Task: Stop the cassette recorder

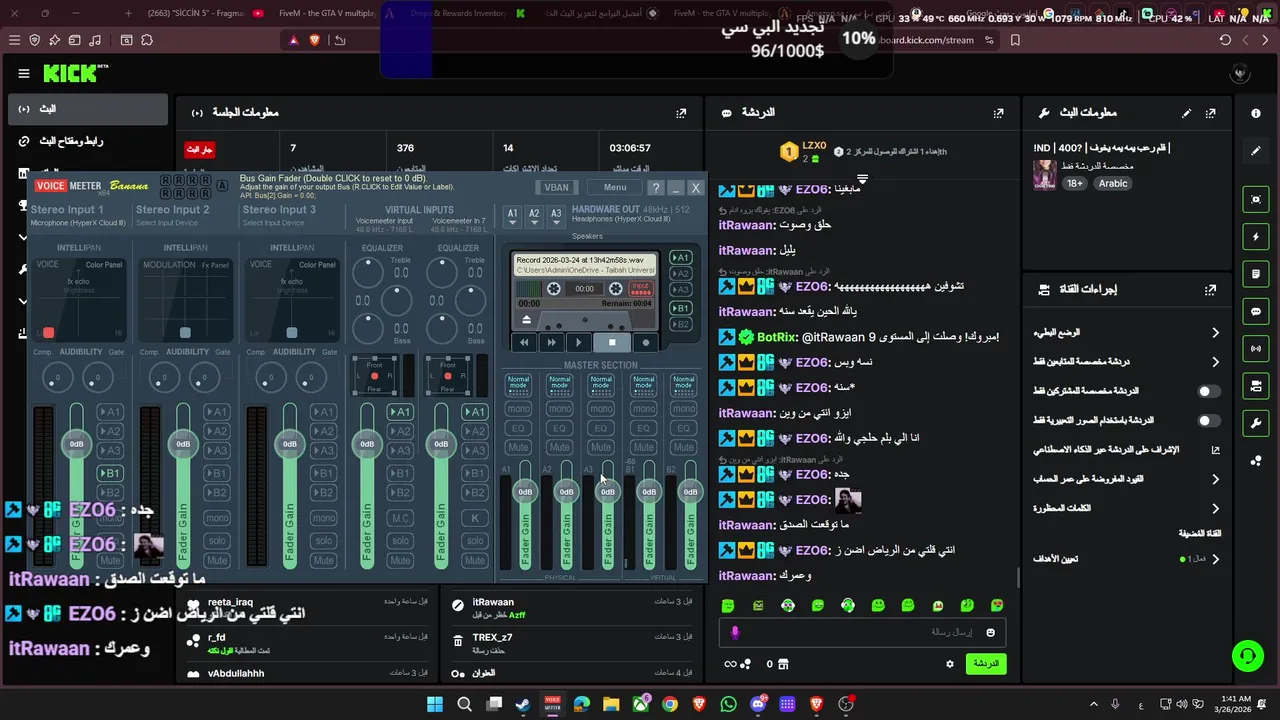Action: pos(612,342)
